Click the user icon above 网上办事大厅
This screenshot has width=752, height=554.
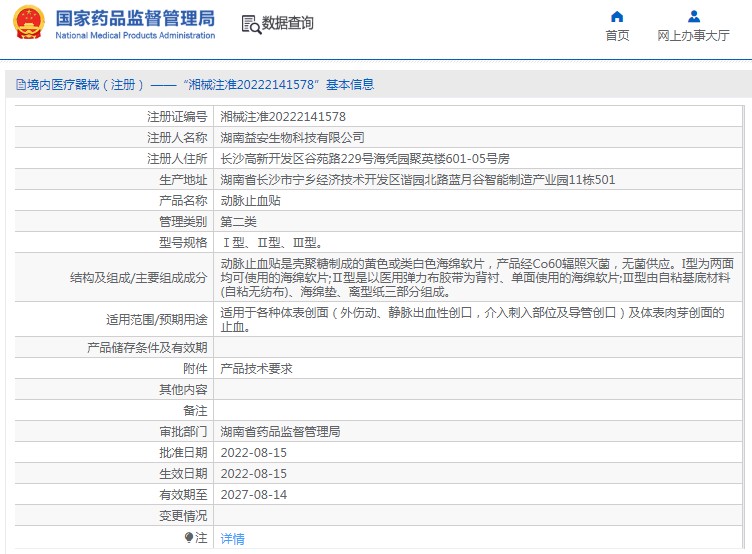pyautogui.click(x=693, y=17)
